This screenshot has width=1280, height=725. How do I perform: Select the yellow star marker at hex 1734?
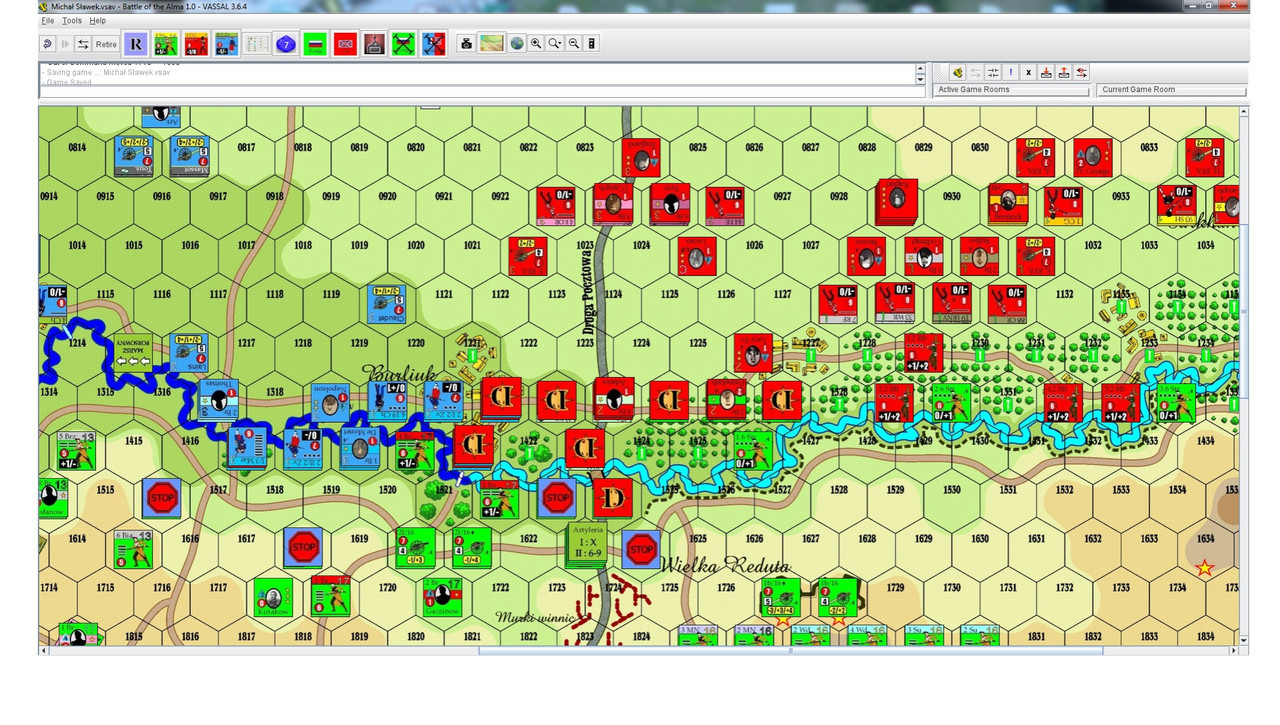tap(1205, 568)
